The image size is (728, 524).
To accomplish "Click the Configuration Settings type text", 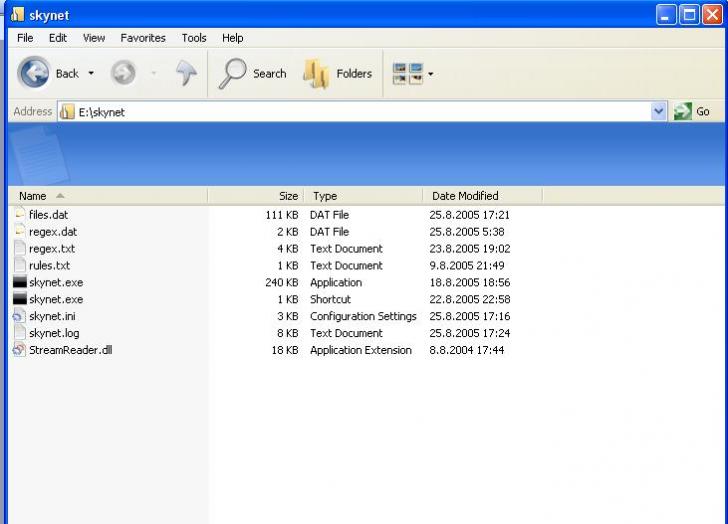I will click(364, 316).
